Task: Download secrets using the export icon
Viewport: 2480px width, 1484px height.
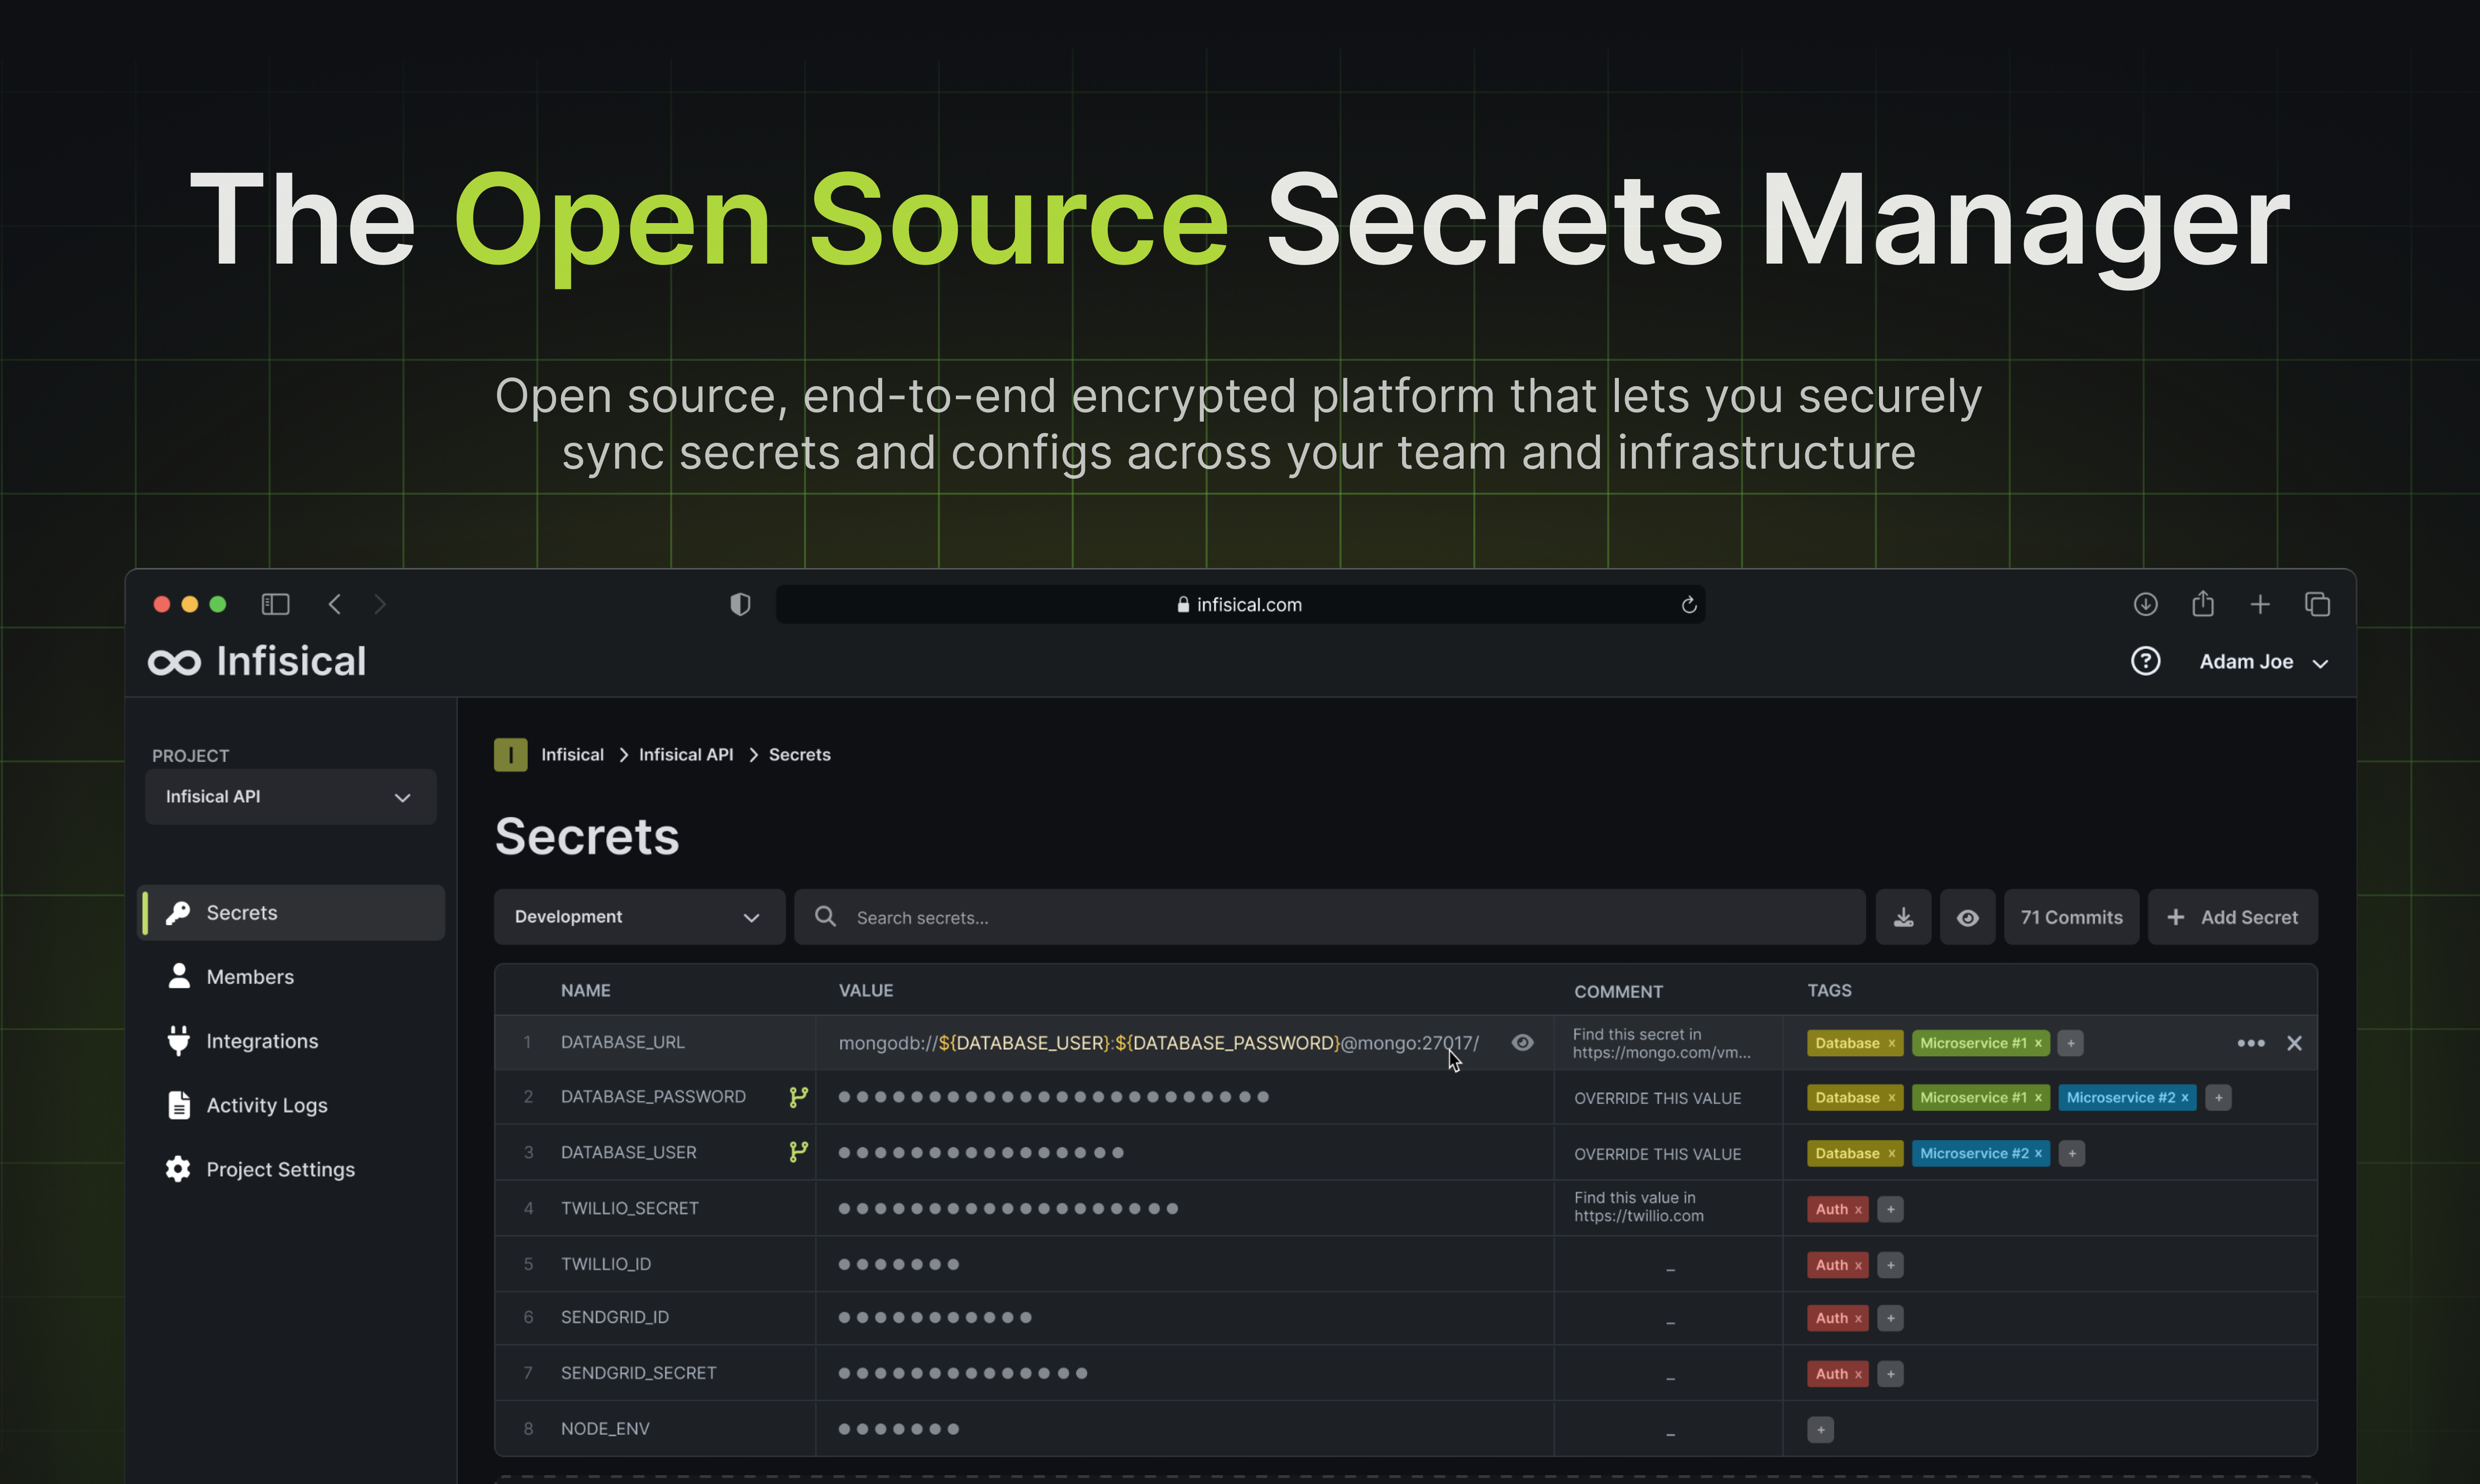Action: pyautogui.click(x=1903, y=916)
